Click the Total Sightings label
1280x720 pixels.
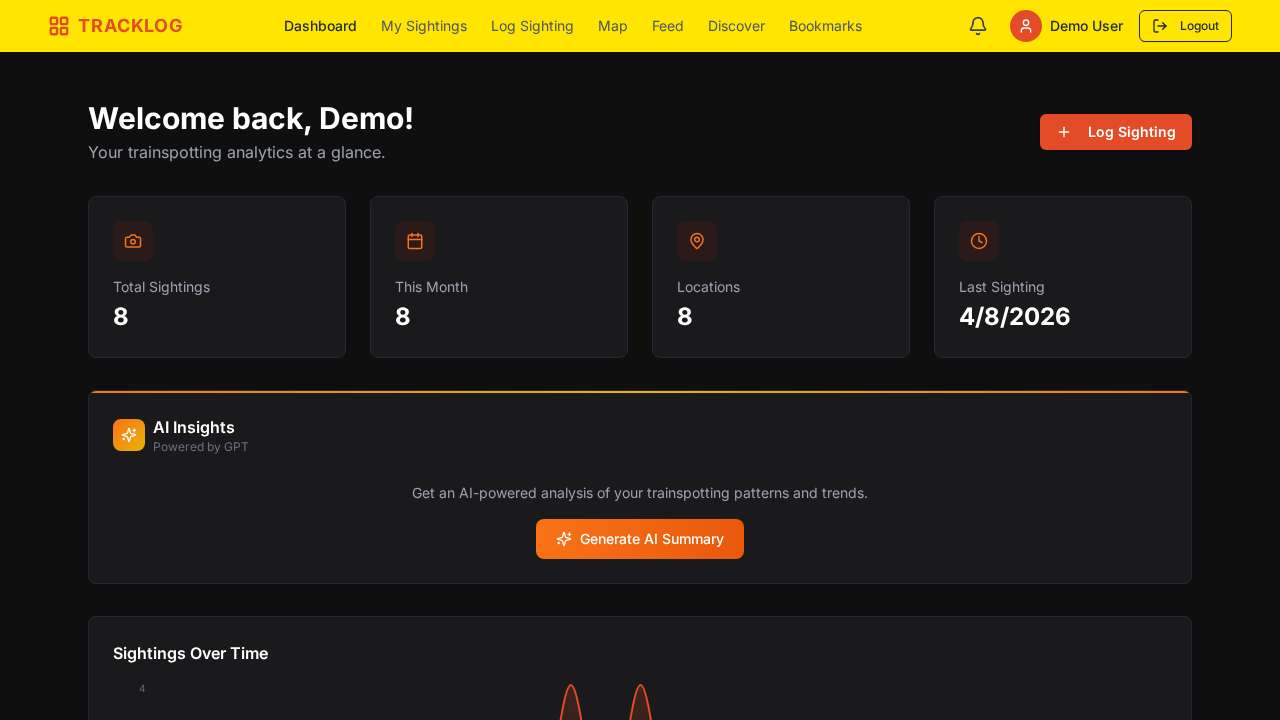161,287
